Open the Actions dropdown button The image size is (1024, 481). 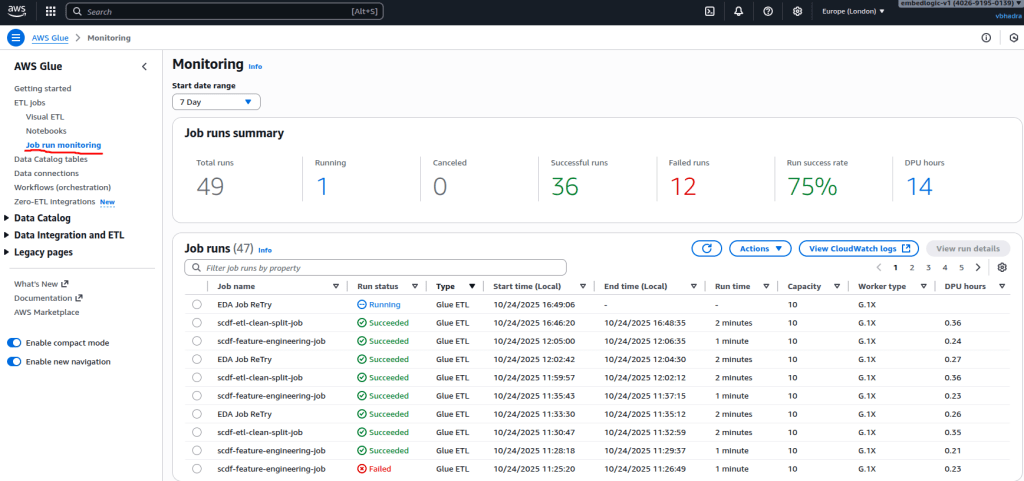760,248
